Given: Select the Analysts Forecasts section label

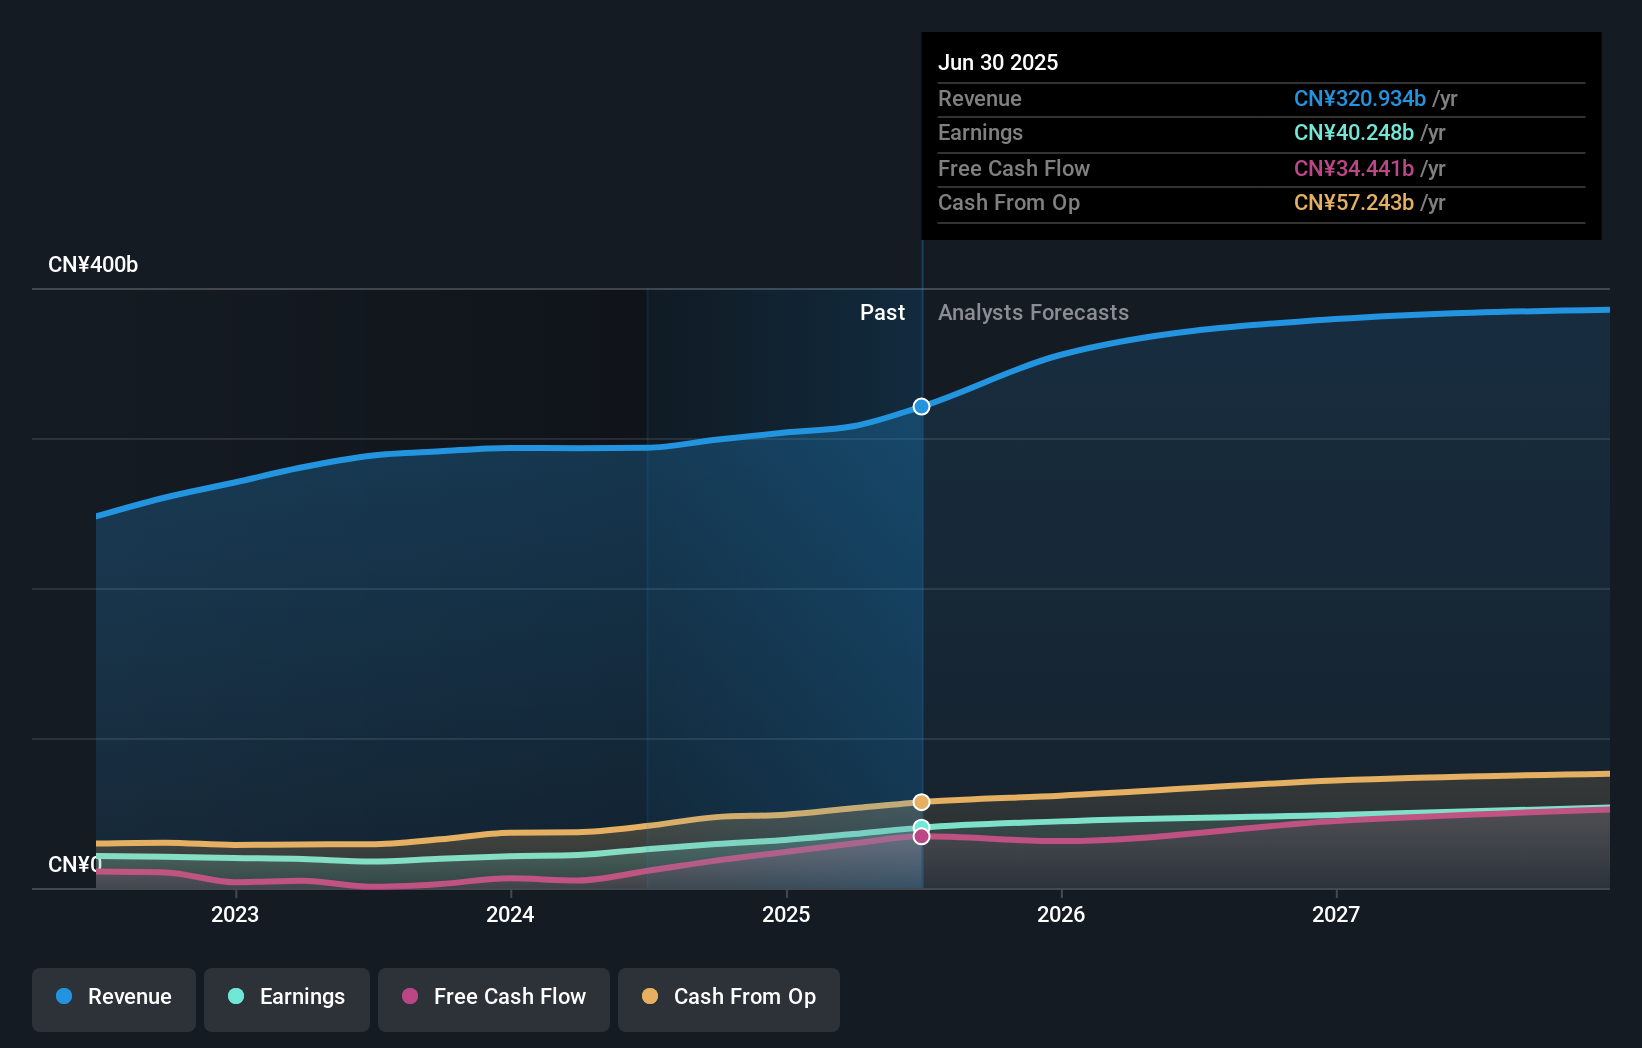Looking at the screenshot, I should tap(1033, 312).
